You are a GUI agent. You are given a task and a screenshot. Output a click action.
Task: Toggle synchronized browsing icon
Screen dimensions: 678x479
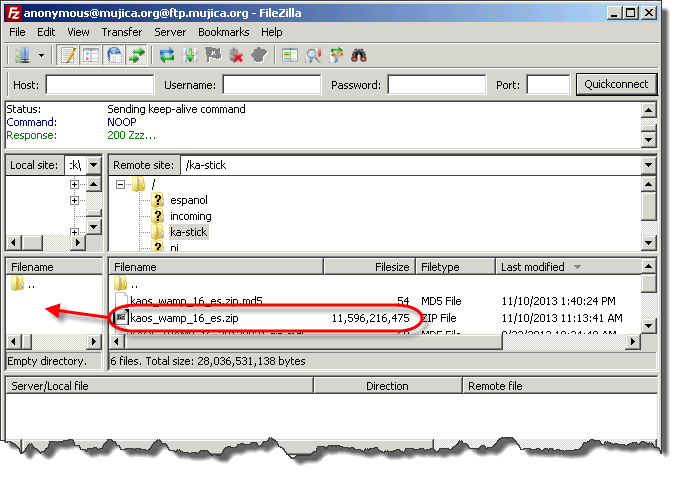pyautogui.click(x=336, y=55)
